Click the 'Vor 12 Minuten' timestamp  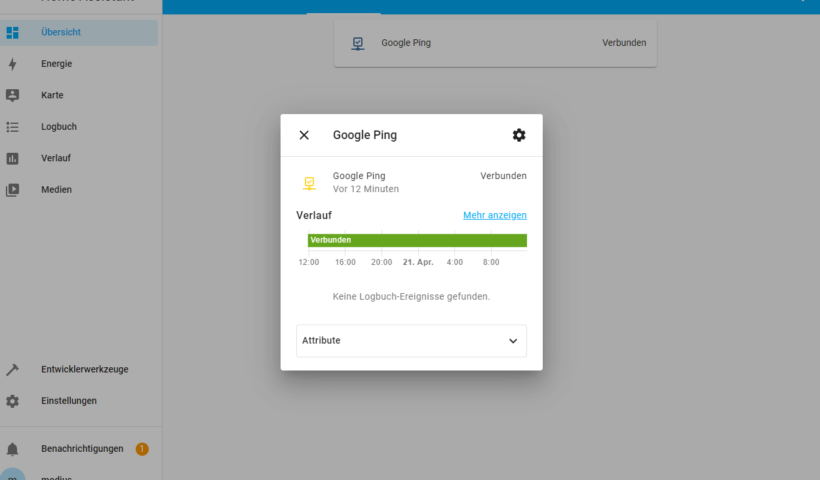coord(366,189)
